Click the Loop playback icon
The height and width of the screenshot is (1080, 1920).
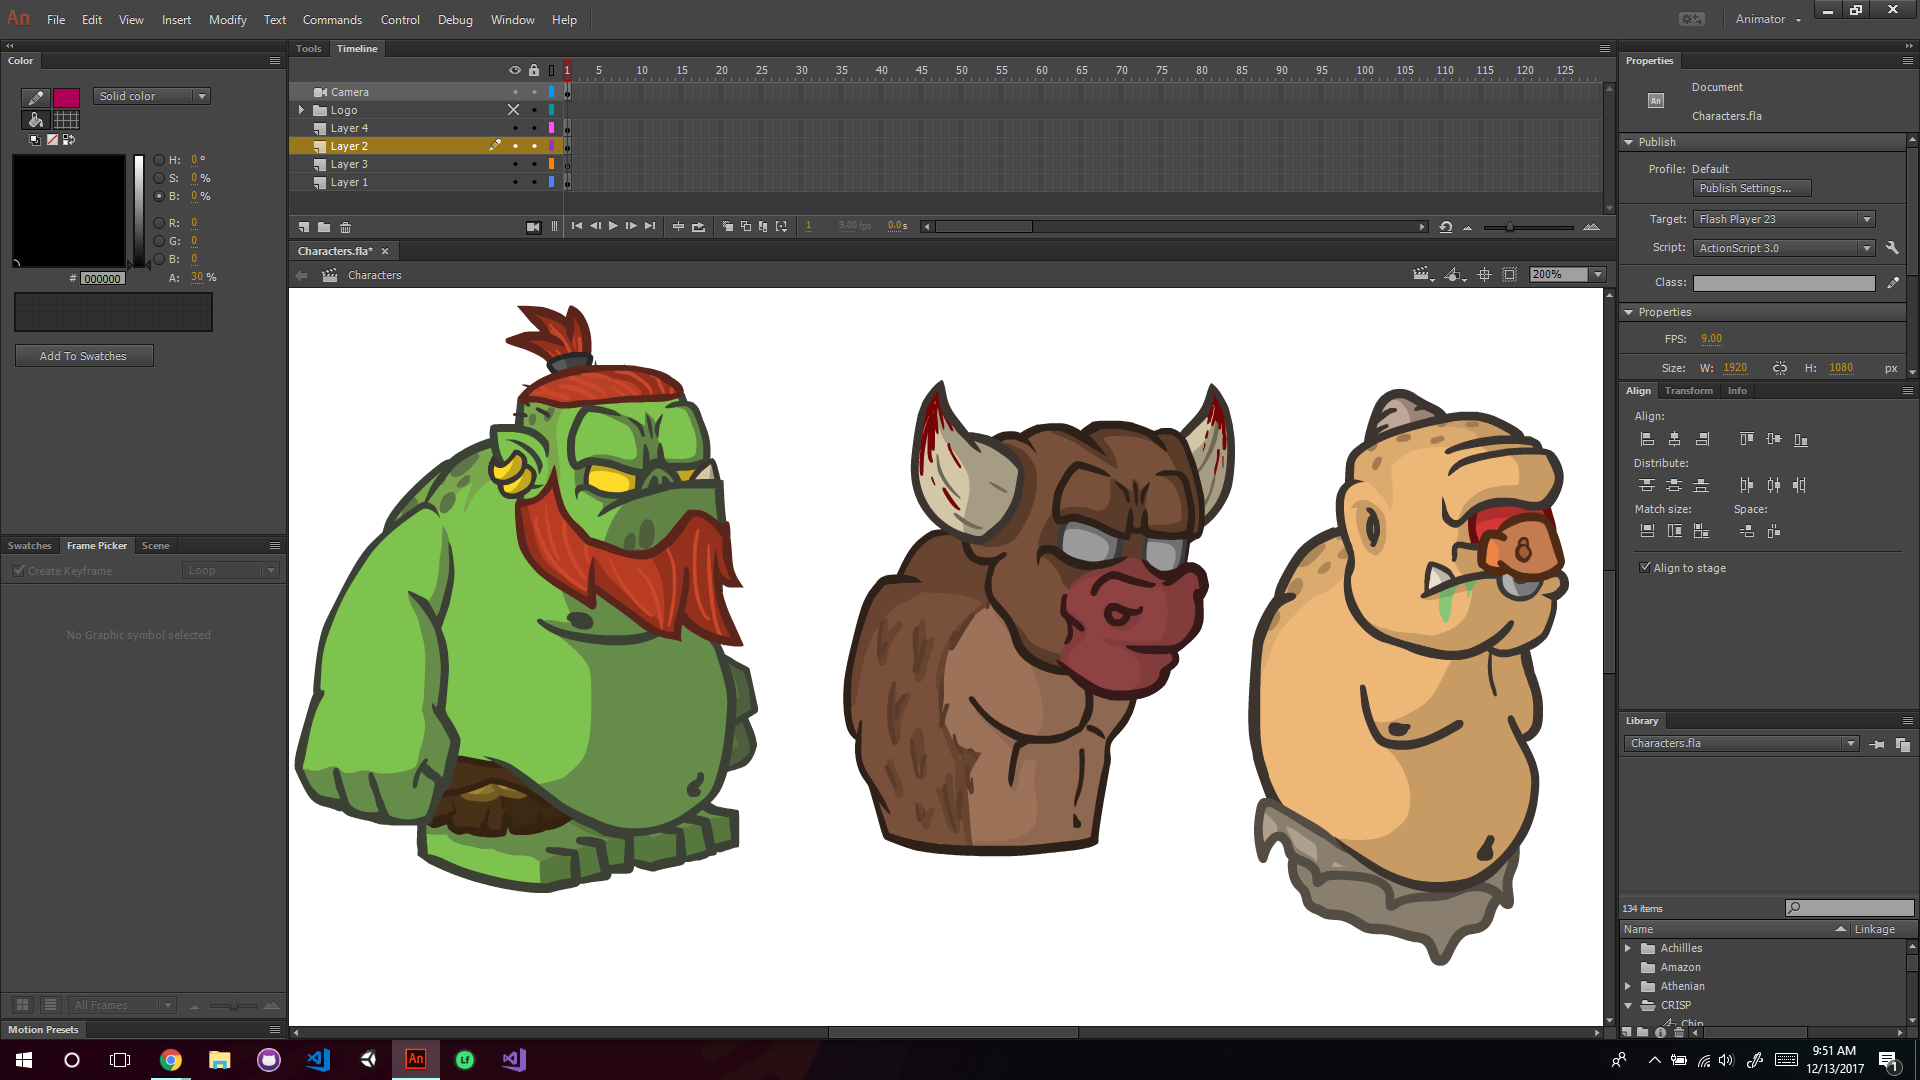698,227
